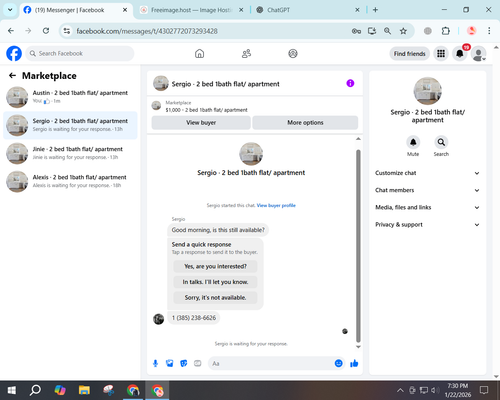Image resolution: width=500 pixels, height=400 pixels.
Task: Open the clock and date in the taskbar
Action: coord(458,390)
